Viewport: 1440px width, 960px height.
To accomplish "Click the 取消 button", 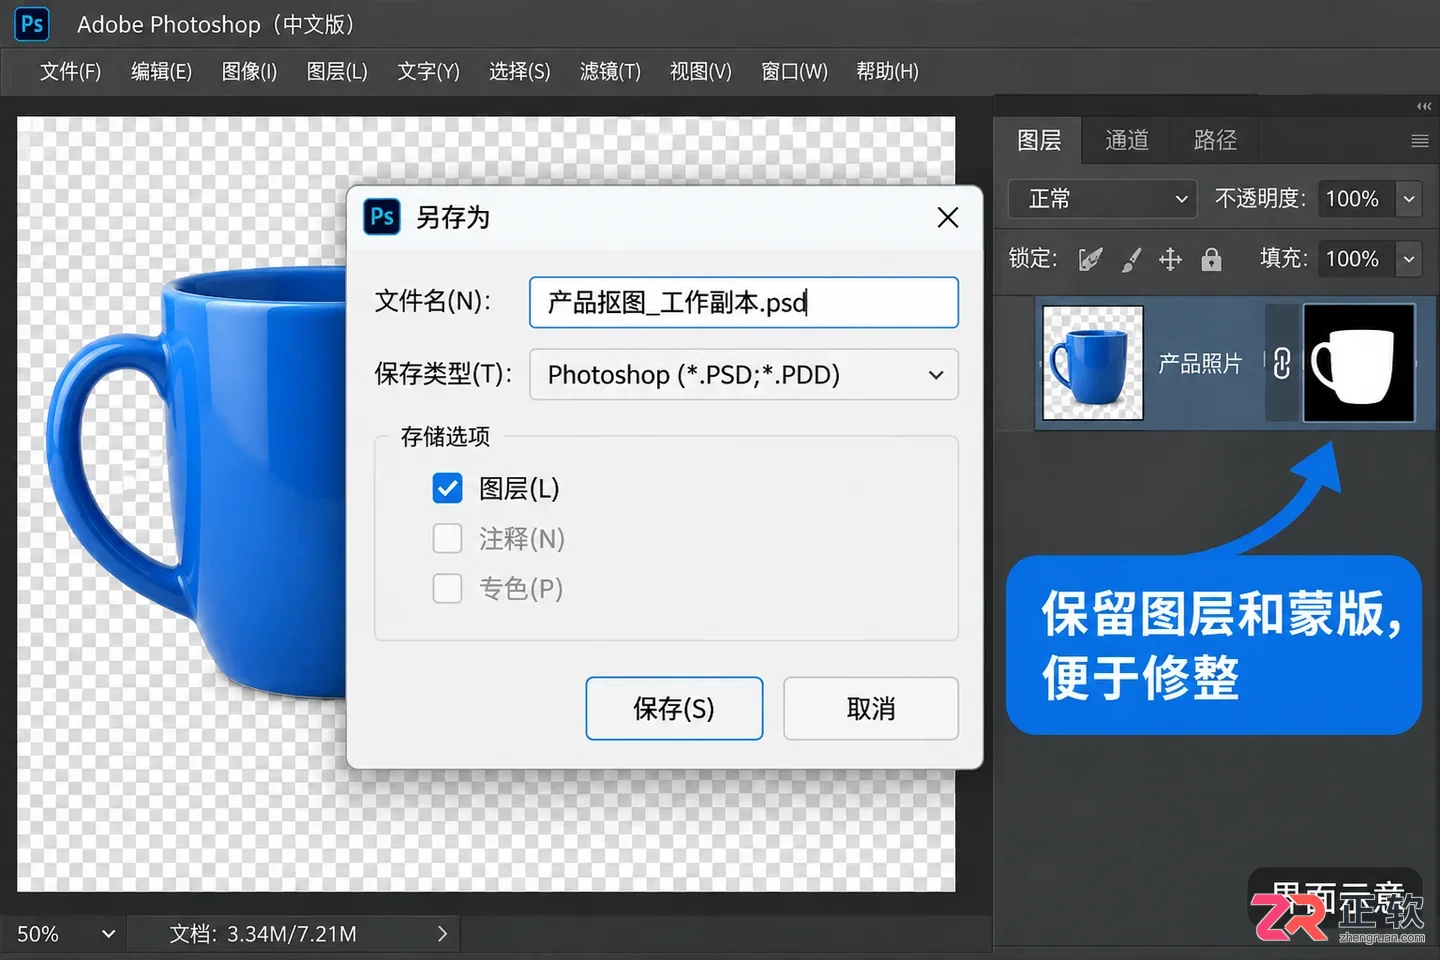I will click(x=871, y=708).
